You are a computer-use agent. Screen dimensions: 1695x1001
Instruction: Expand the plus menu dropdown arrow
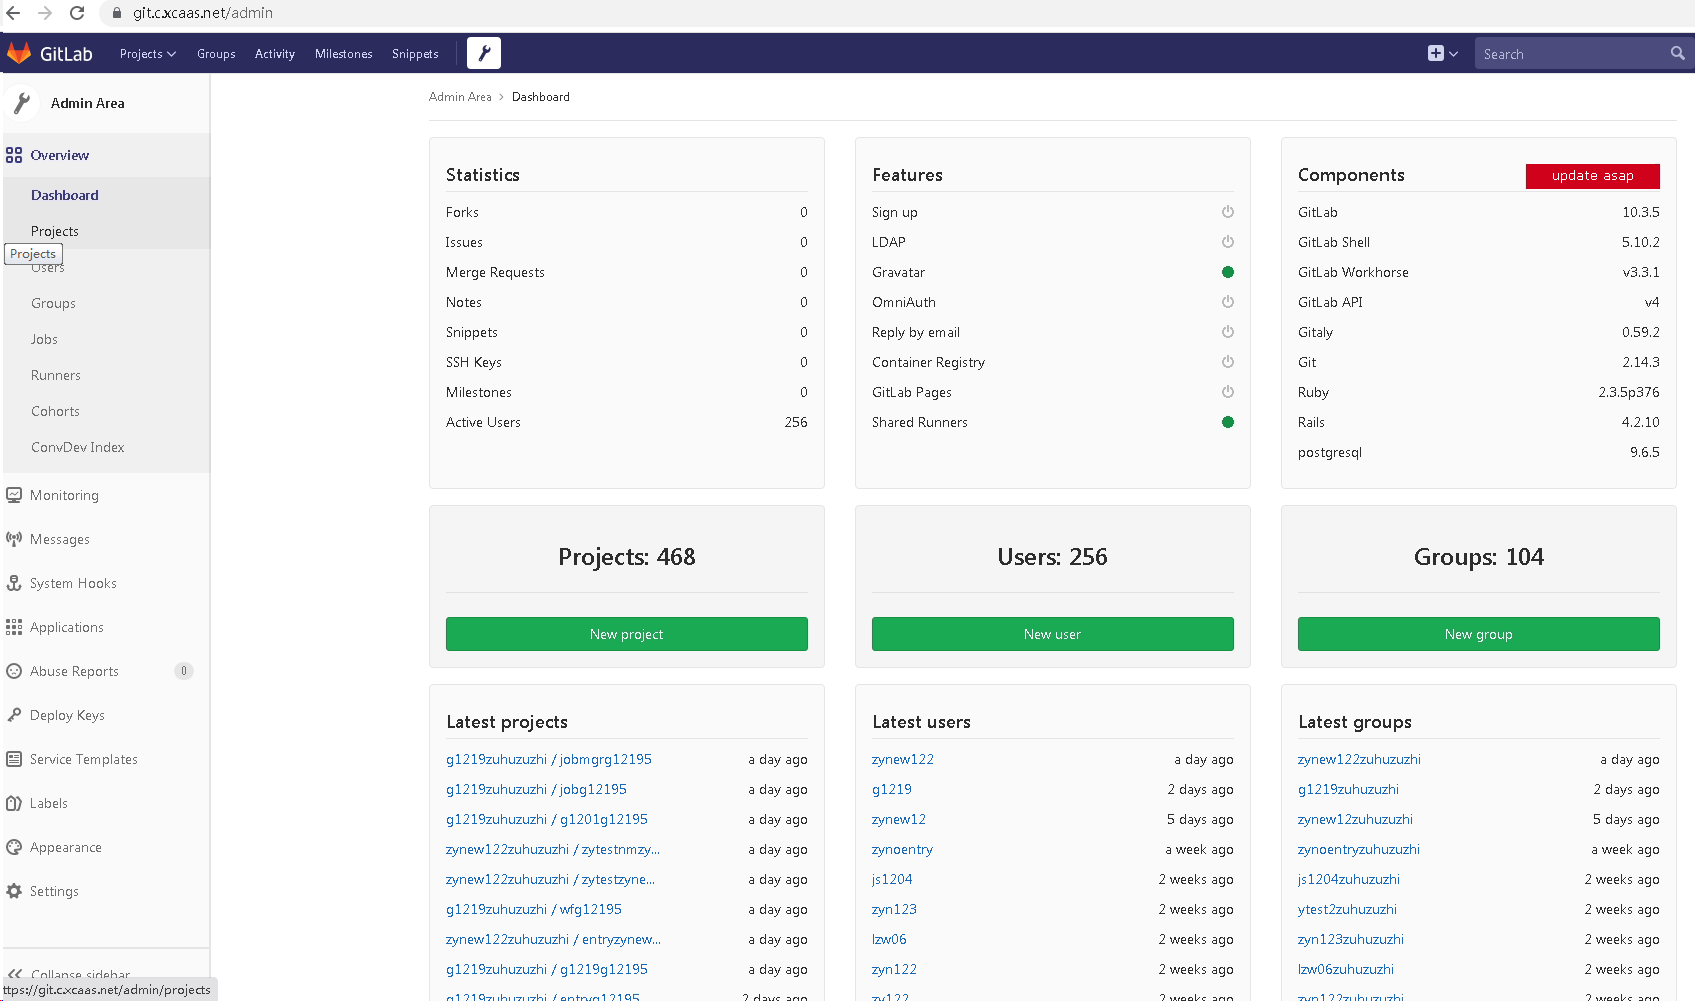pyautogui.click(x=1454, y=54)
